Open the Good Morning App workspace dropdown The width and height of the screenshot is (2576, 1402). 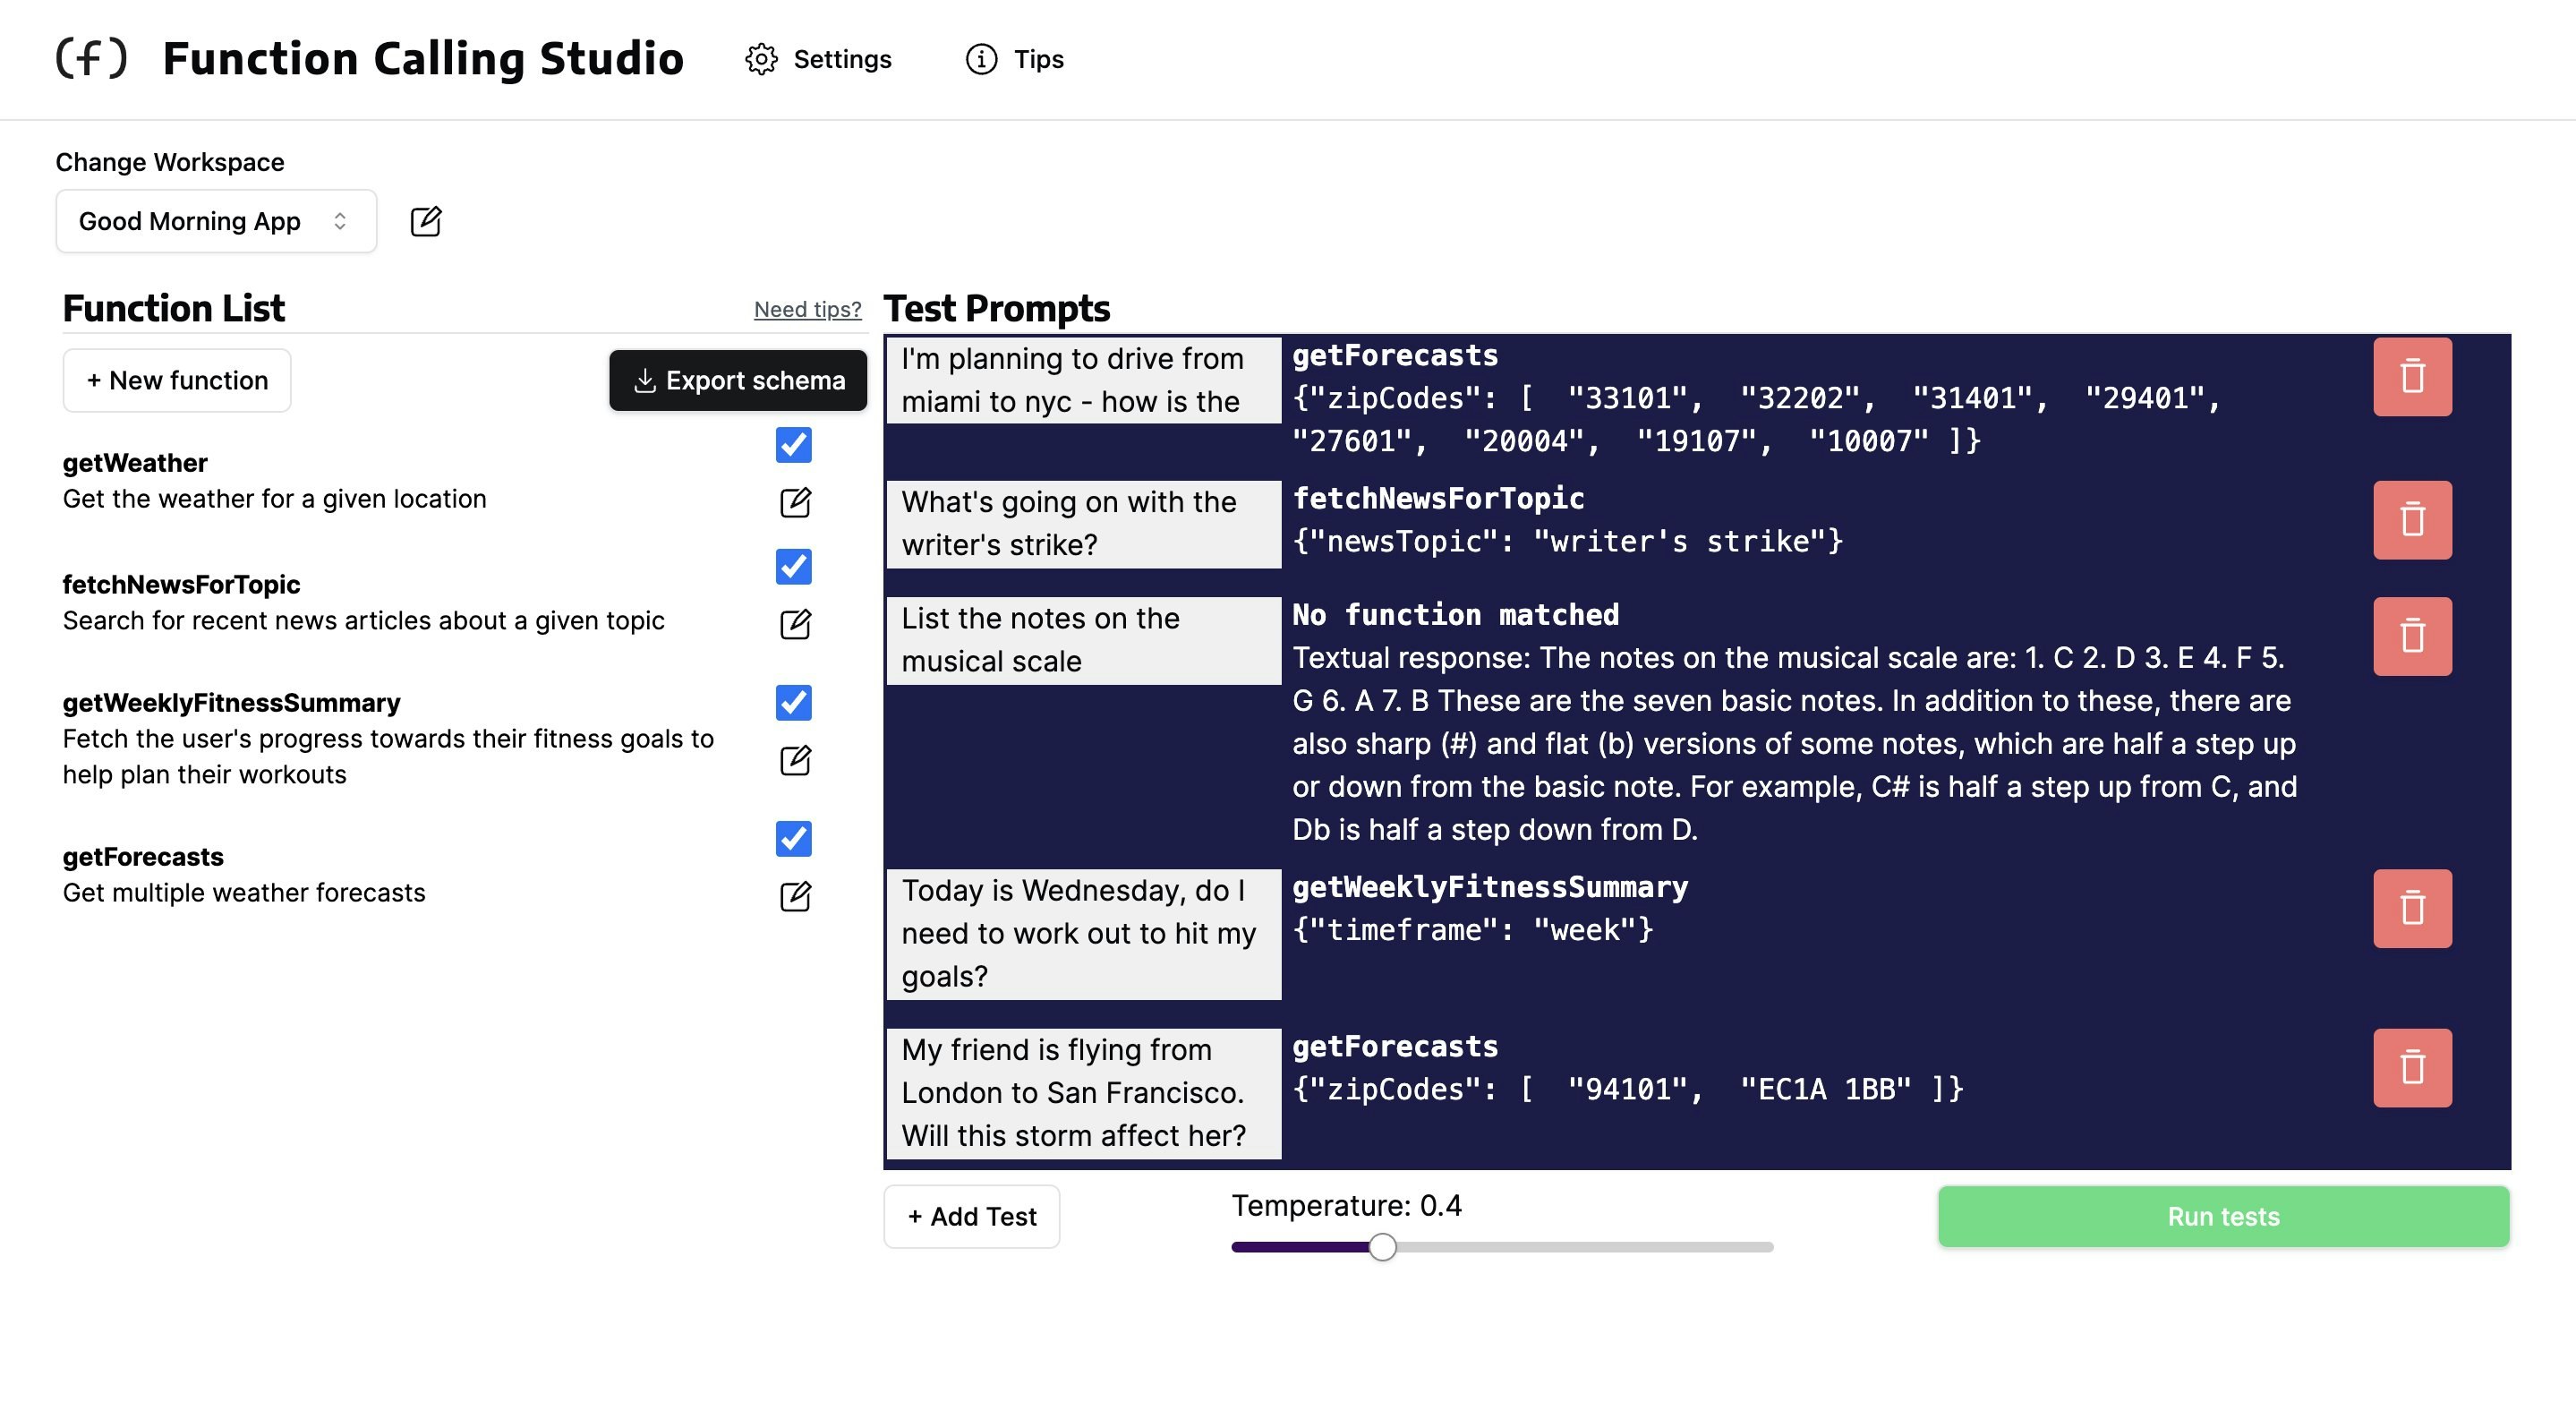tap(215, 221)
